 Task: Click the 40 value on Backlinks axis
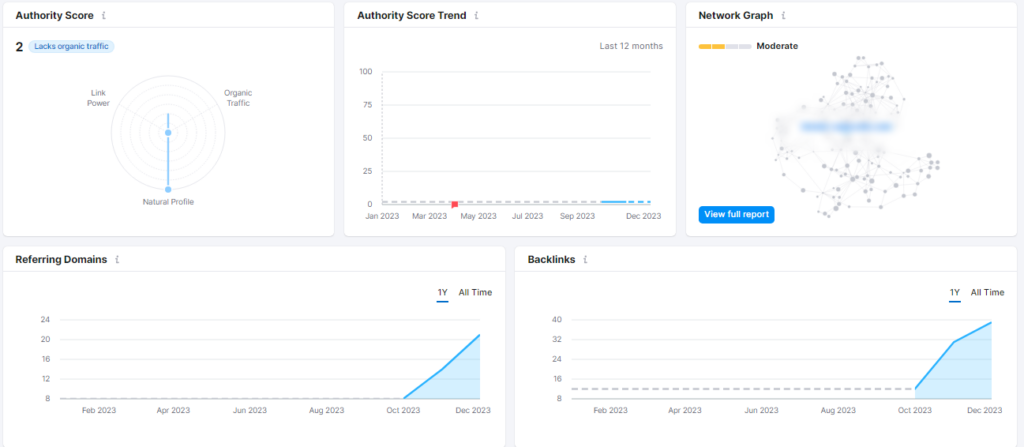coord(558,320)
